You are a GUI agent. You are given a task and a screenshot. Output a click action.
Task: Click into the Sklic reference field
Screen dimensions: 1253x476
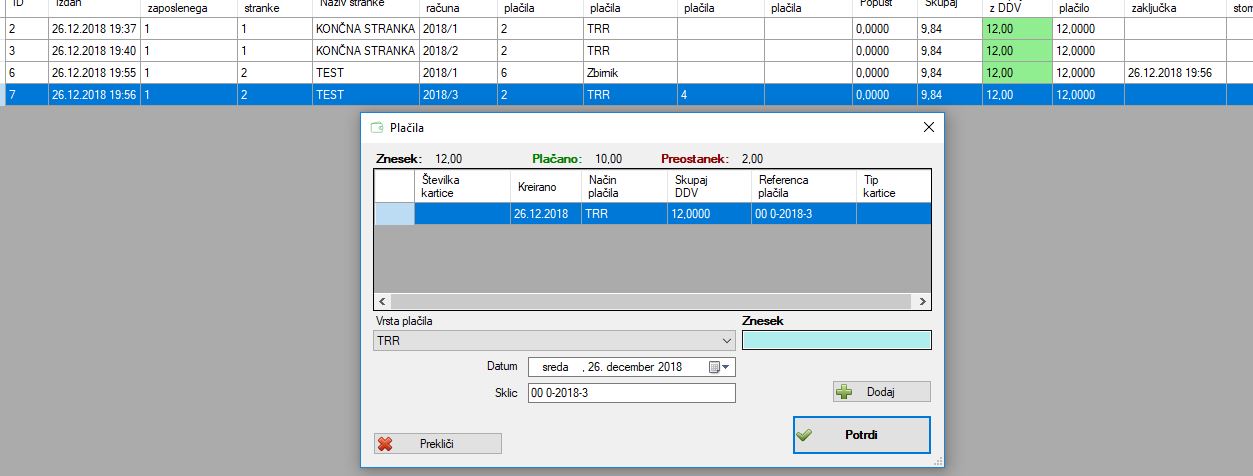pyautogui.click(x=630, y=393)
